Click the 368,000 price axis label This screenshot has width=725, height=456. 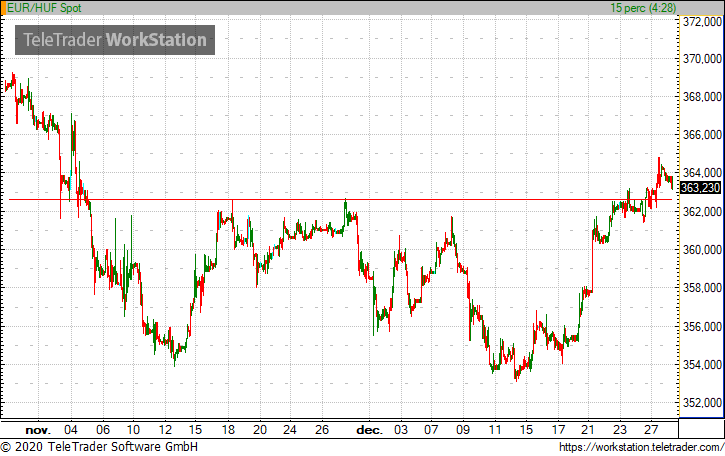(702, 97)
